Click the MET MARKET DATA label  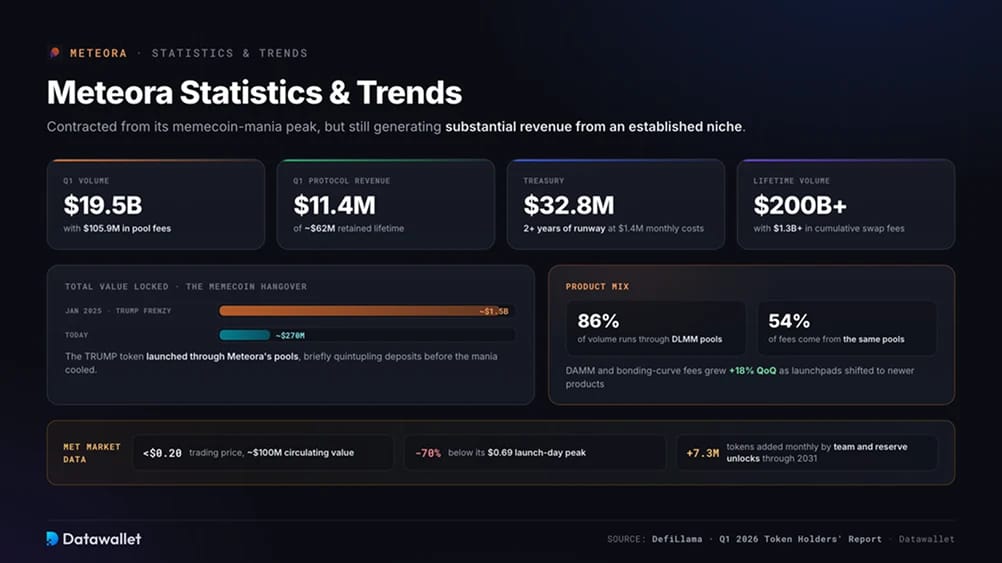(92, 453)
